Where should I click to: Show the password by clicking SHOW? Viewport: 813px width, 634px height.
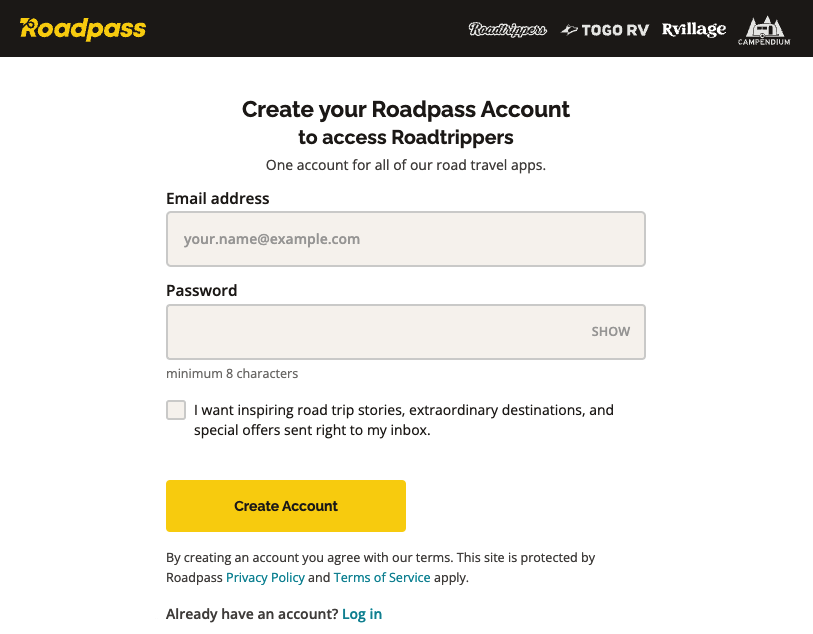pyautogui.click(x=610, y=331)
